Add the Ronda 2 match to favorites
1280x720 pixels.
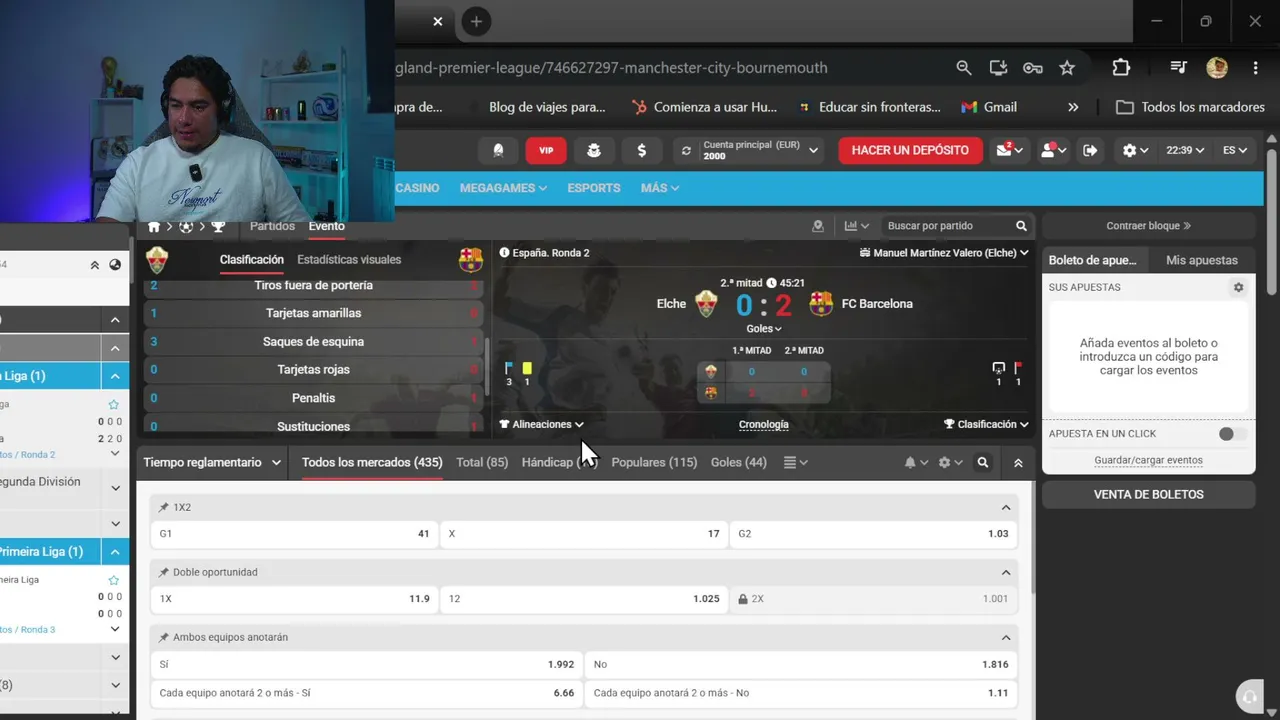point(113,405)
